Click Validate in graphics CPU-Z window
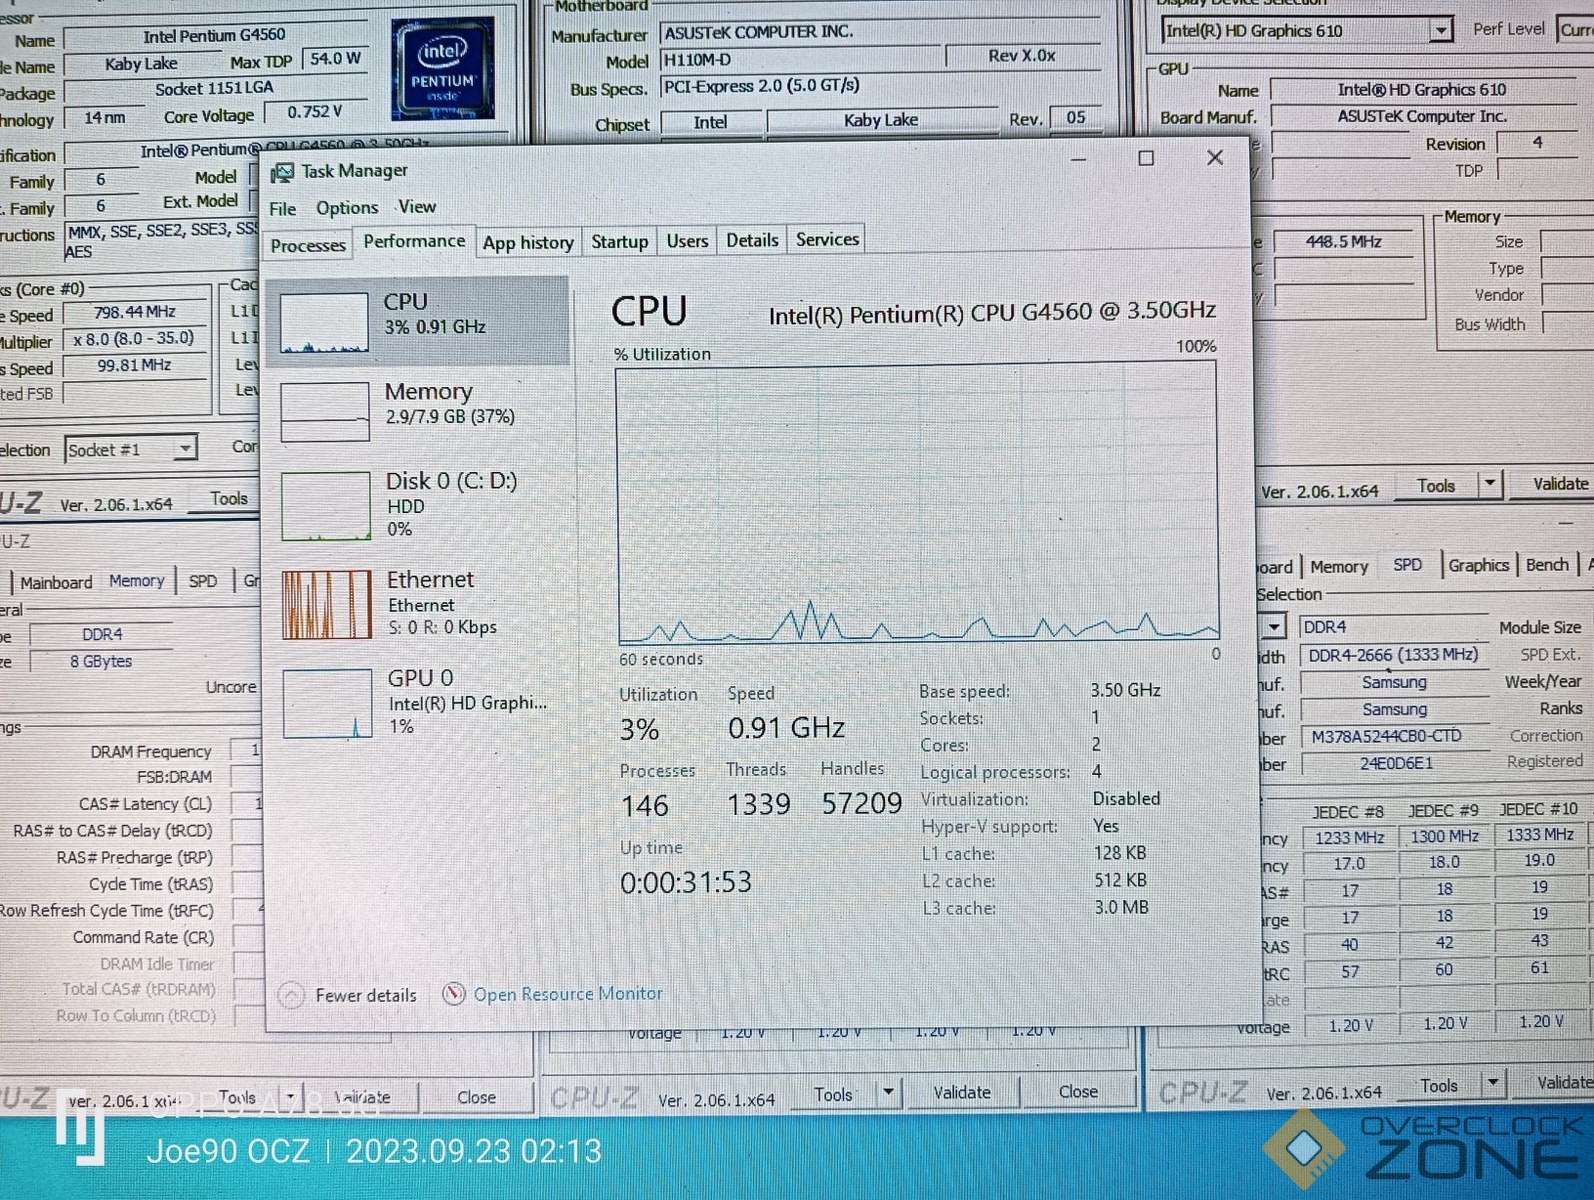The height and width of the screenshot is (1200, 1594). coord(1559,484)
